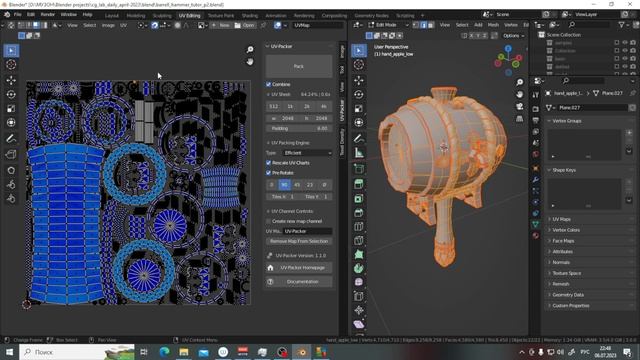Select the Move tool in 3D viewport

pos(359,80)
